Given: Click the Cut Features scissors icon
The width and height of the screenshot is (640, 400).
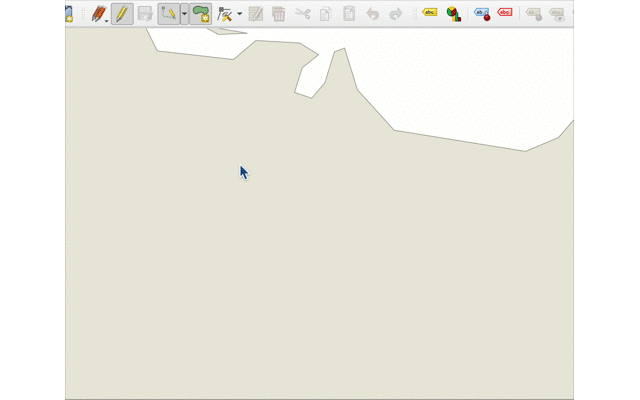Looking at the screenshot, I should (x=302, y=14).
